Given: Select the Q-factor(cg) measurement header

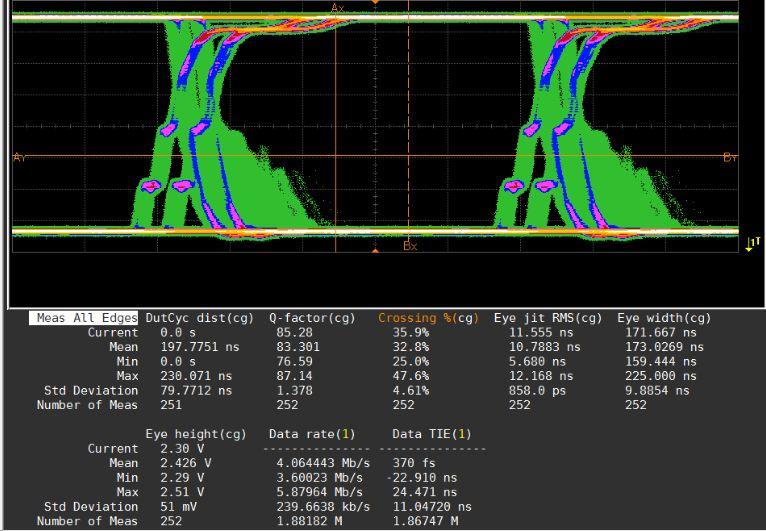Looking at the screenshot, I should coord(312,319).
